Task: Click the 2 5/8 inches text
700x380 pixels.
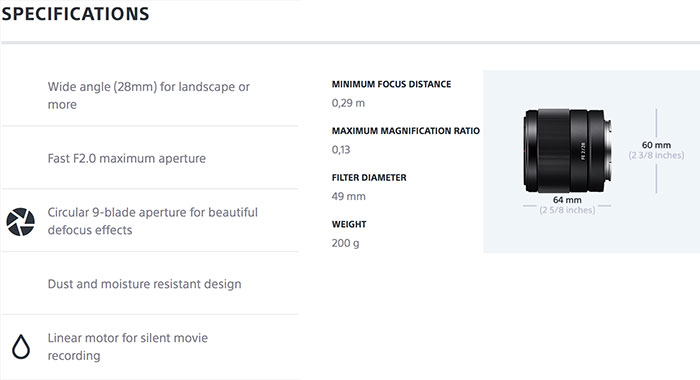Action: click(x=567, y=210)
